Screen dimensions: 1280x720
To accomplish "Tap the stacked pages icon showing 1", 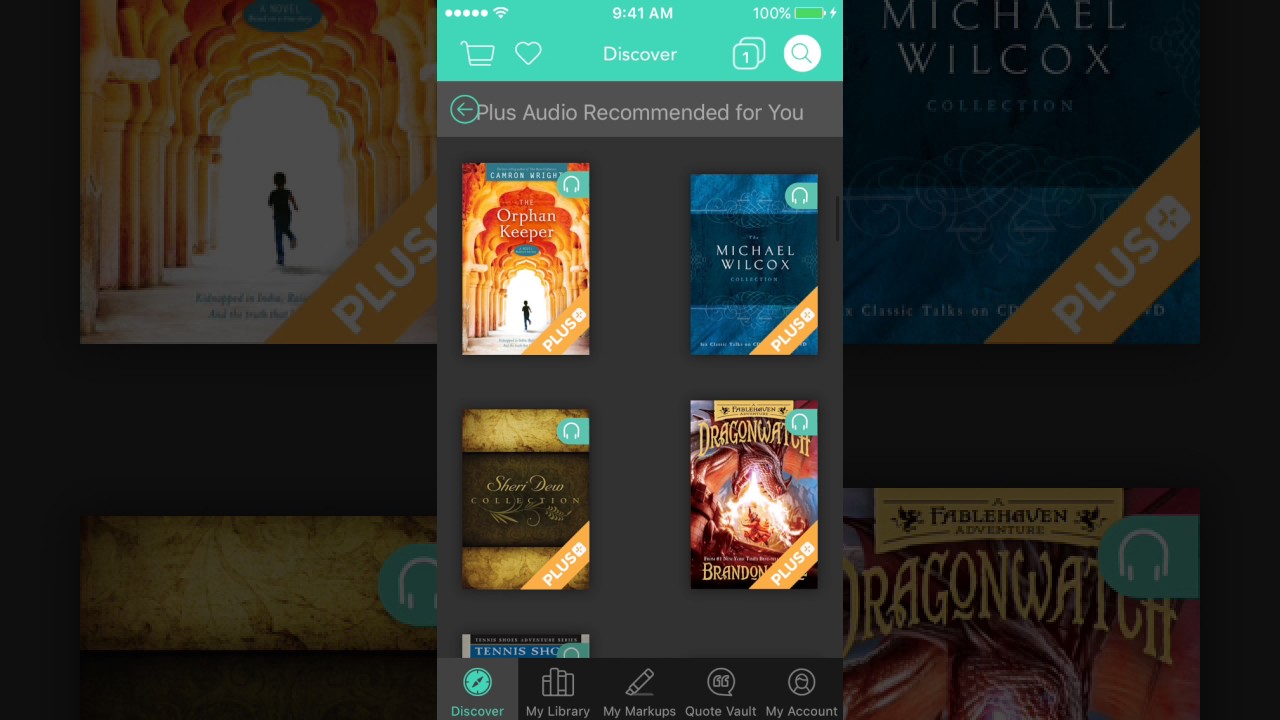I will 748,54.
